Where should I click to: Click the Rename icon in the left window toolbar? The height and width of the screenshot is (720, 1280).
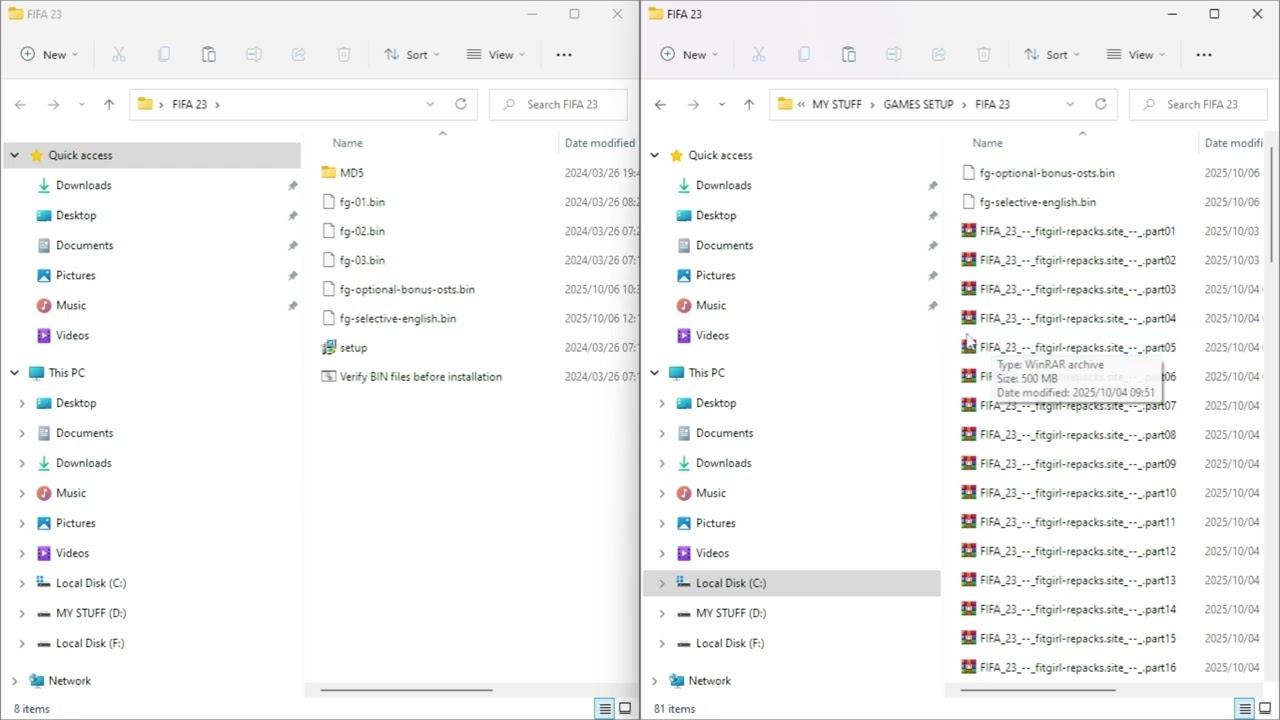[254, 55]
